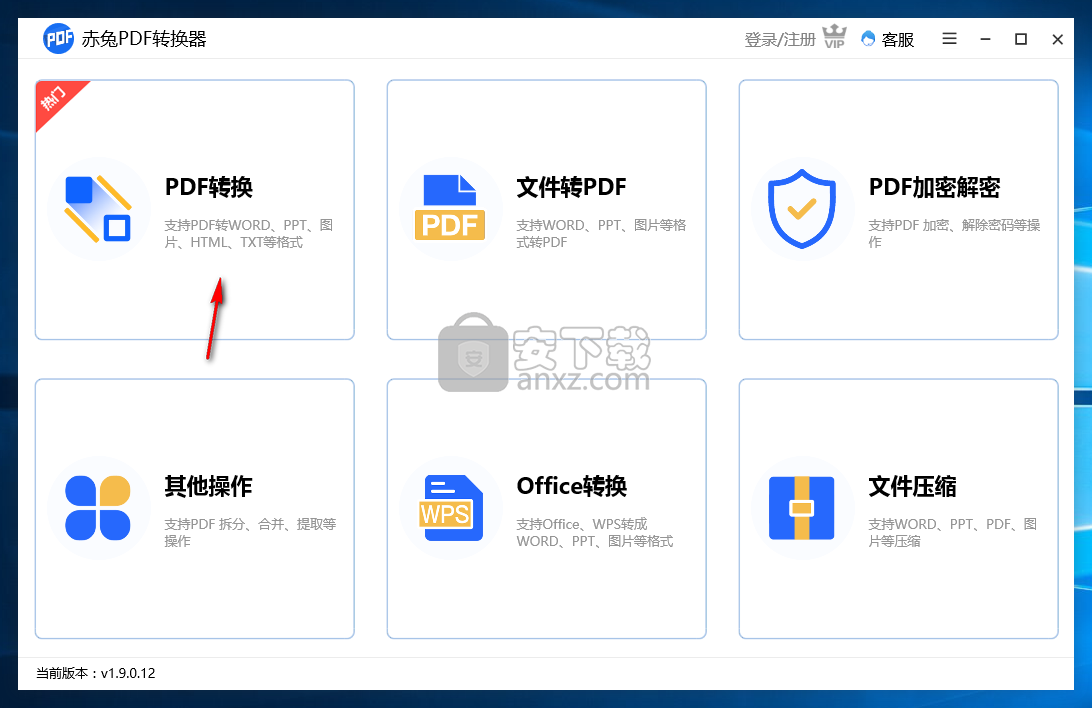Screen dimensions: 1092x708
Task: Click the Office转换 WPS icon
Action: tap(451, 508)
